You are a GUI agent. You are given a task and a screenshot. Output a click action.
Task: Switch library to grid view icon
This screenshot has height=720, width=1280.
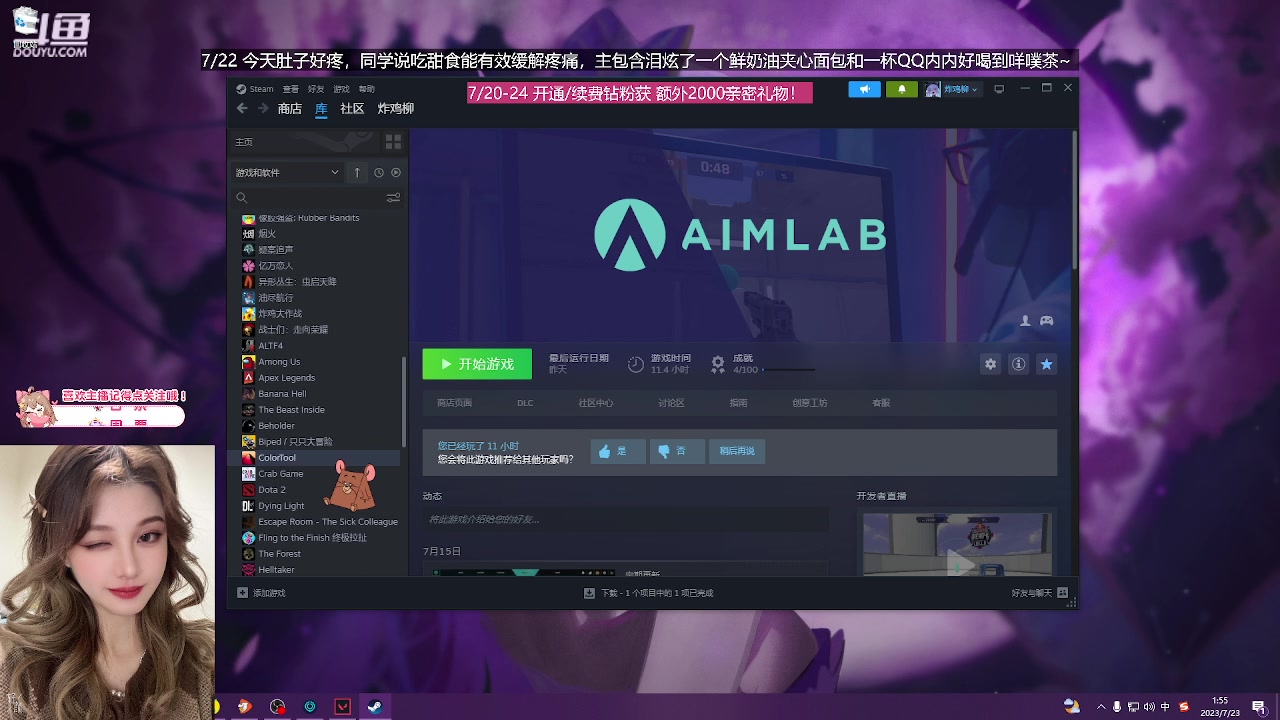393,142
